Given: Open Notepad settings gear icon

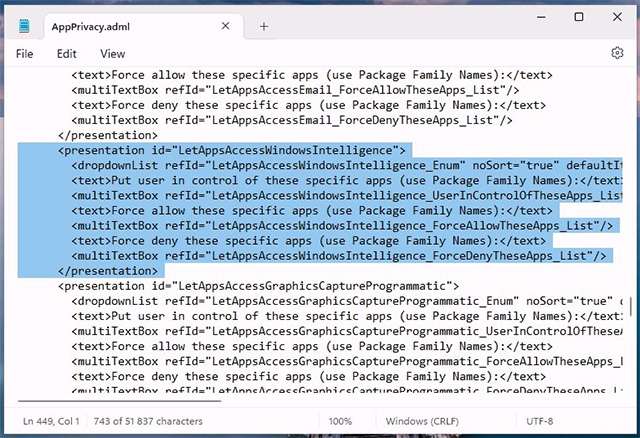Looking at the screenshot, I should tap(617, 53).
